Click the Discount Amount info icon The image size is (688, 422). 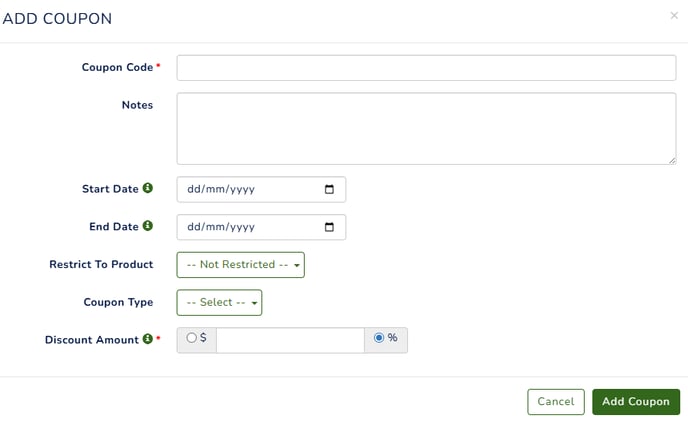click(x=148, y=339)
